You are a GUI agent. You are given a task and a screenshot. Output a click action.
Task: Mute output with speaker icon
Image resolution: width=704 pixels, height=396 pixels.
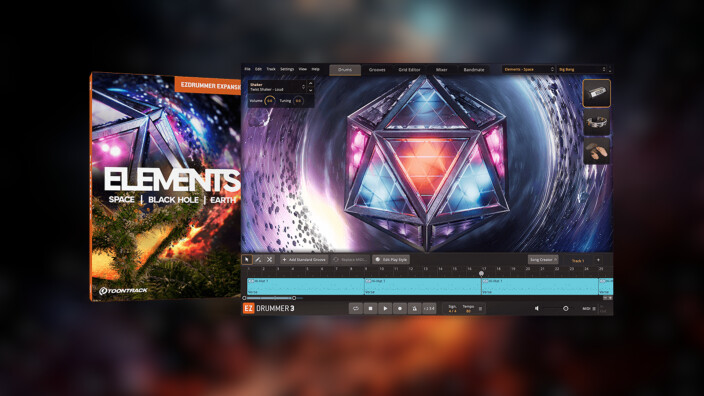point(537,308)
